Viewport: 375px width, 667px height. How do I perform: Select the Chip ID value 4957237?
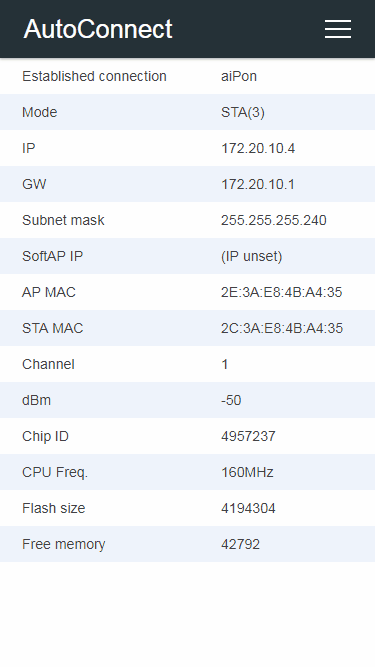pos(248,436)
